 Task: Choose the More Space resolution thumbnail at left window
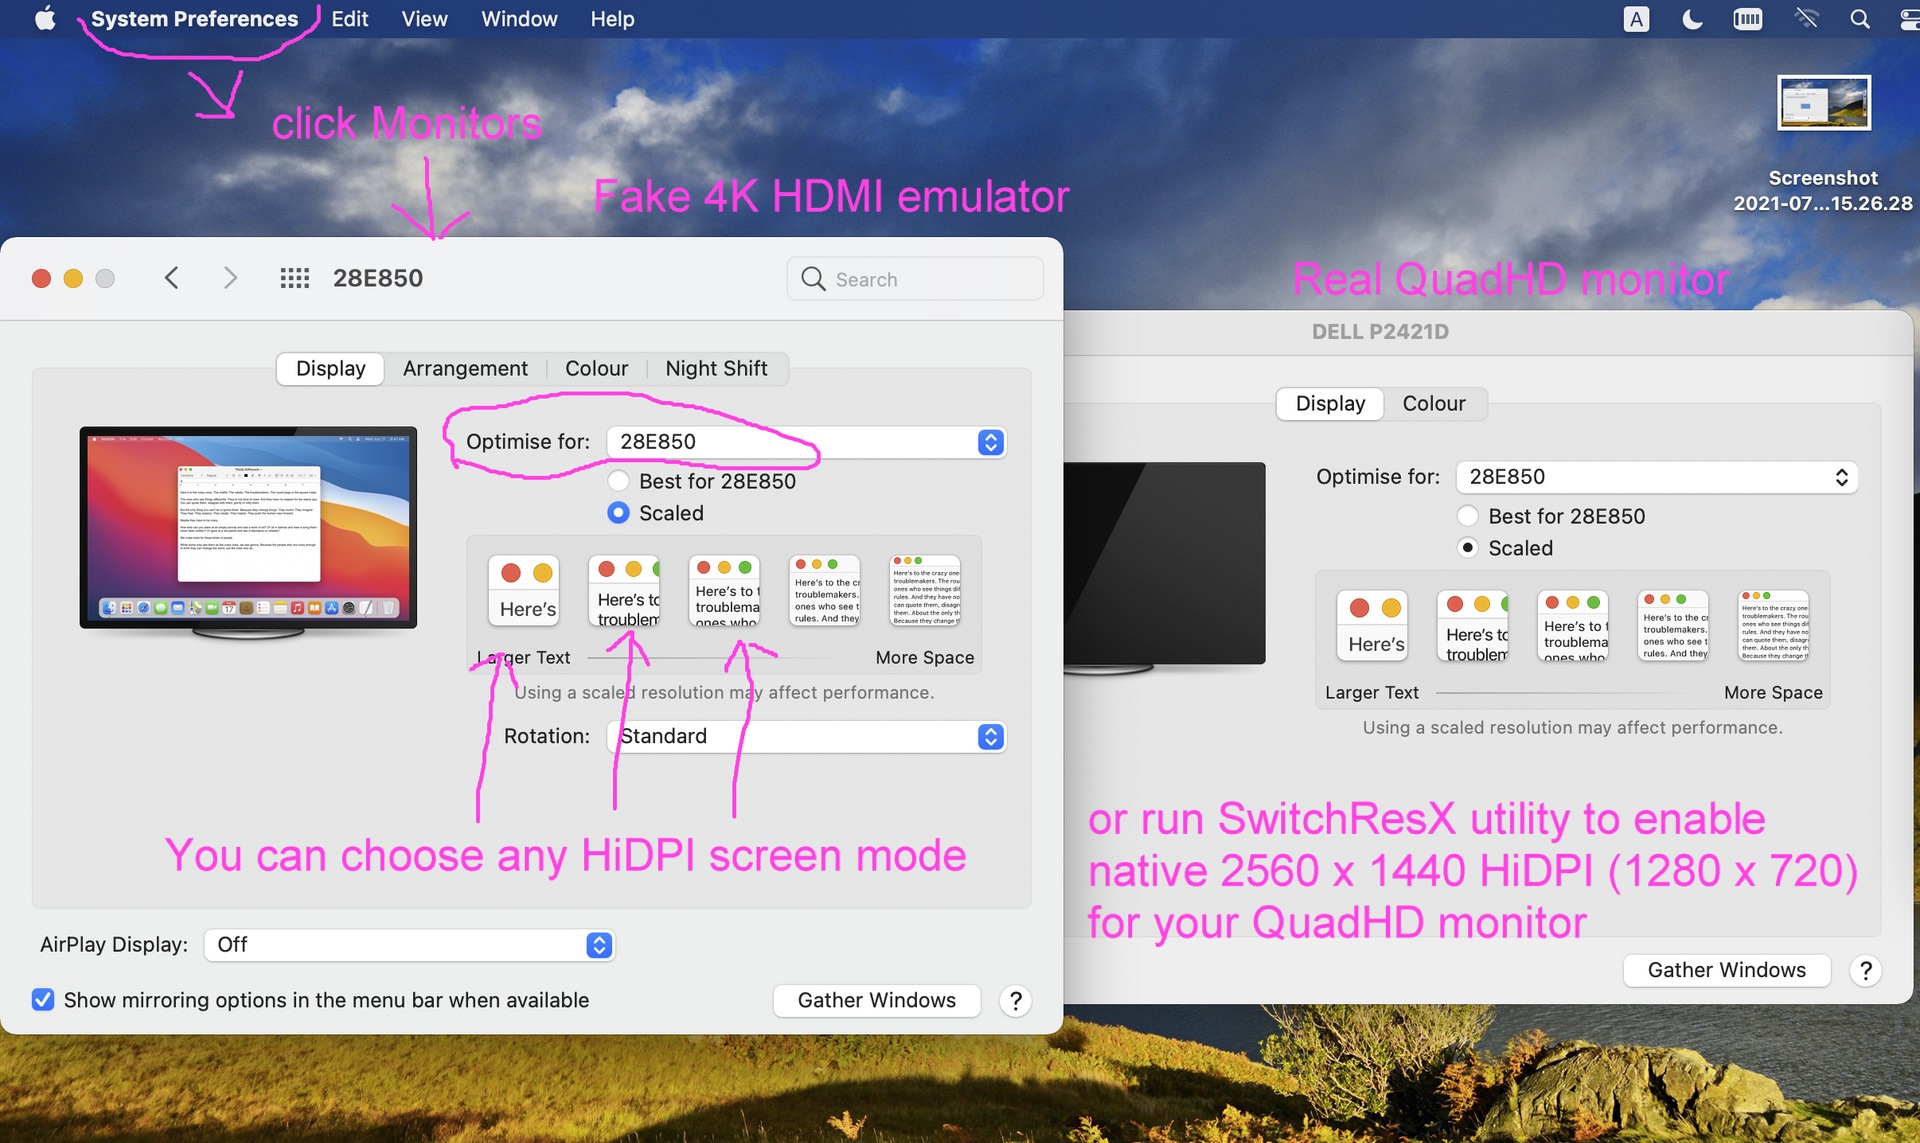[925, 591]
